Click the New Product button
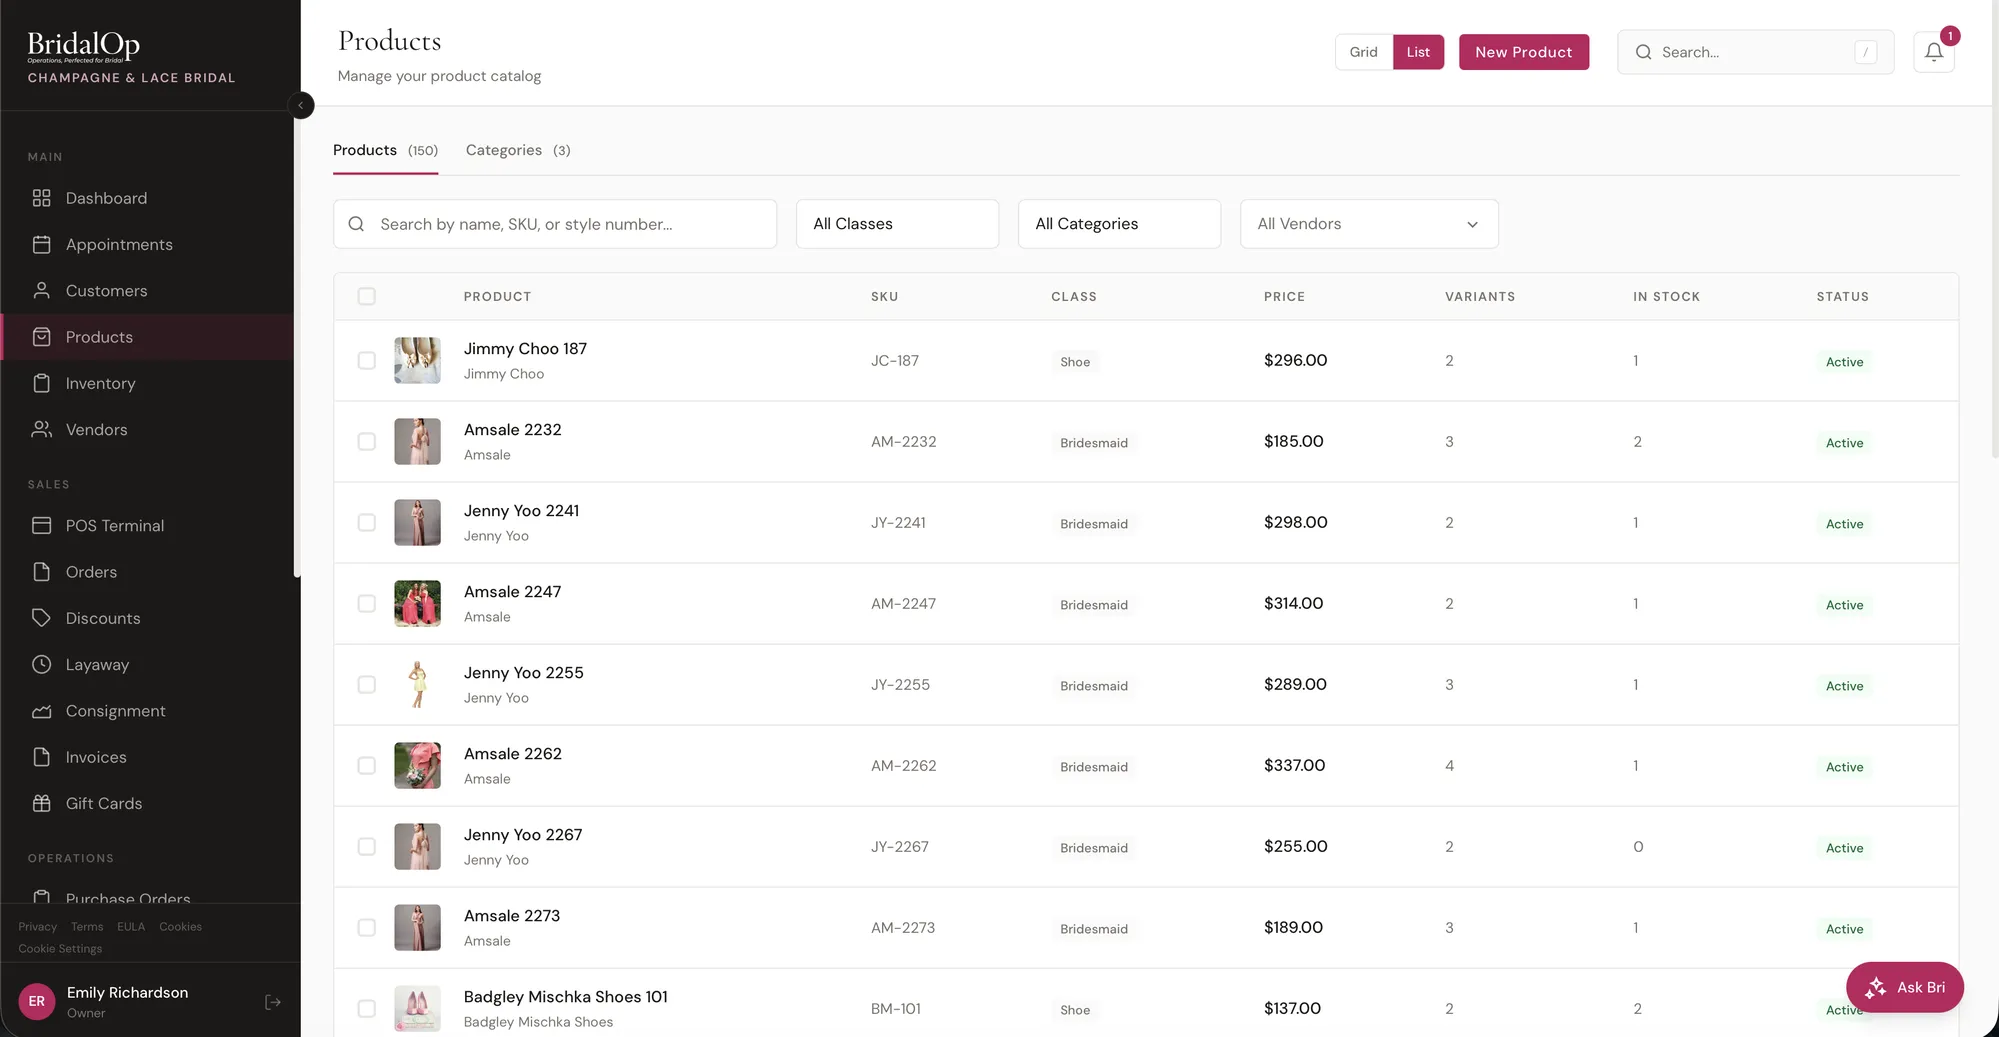 click(1523, 52)
